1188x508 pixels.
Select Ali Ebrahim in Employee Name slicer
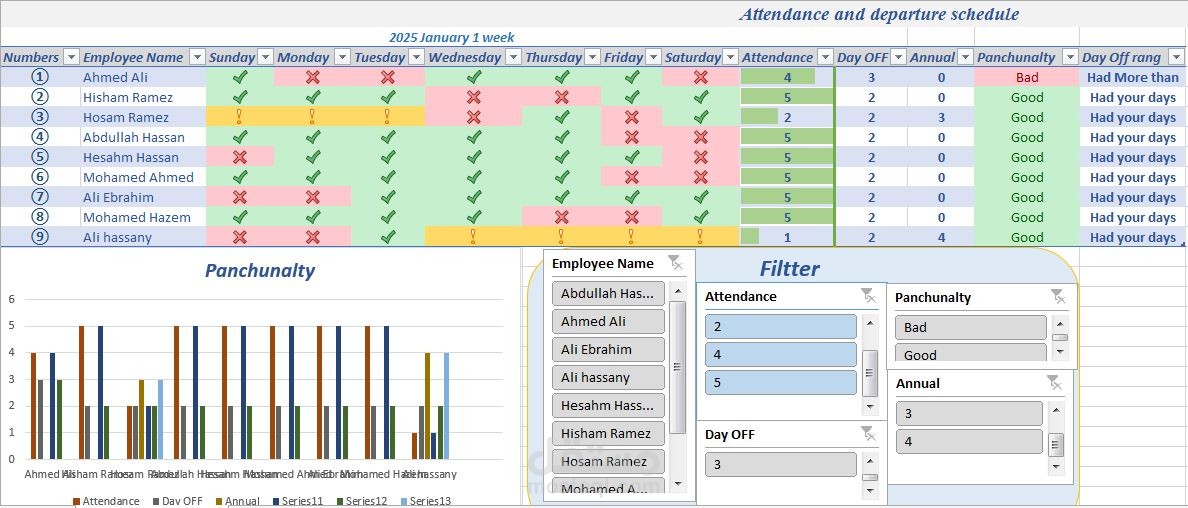coord(608,350)
